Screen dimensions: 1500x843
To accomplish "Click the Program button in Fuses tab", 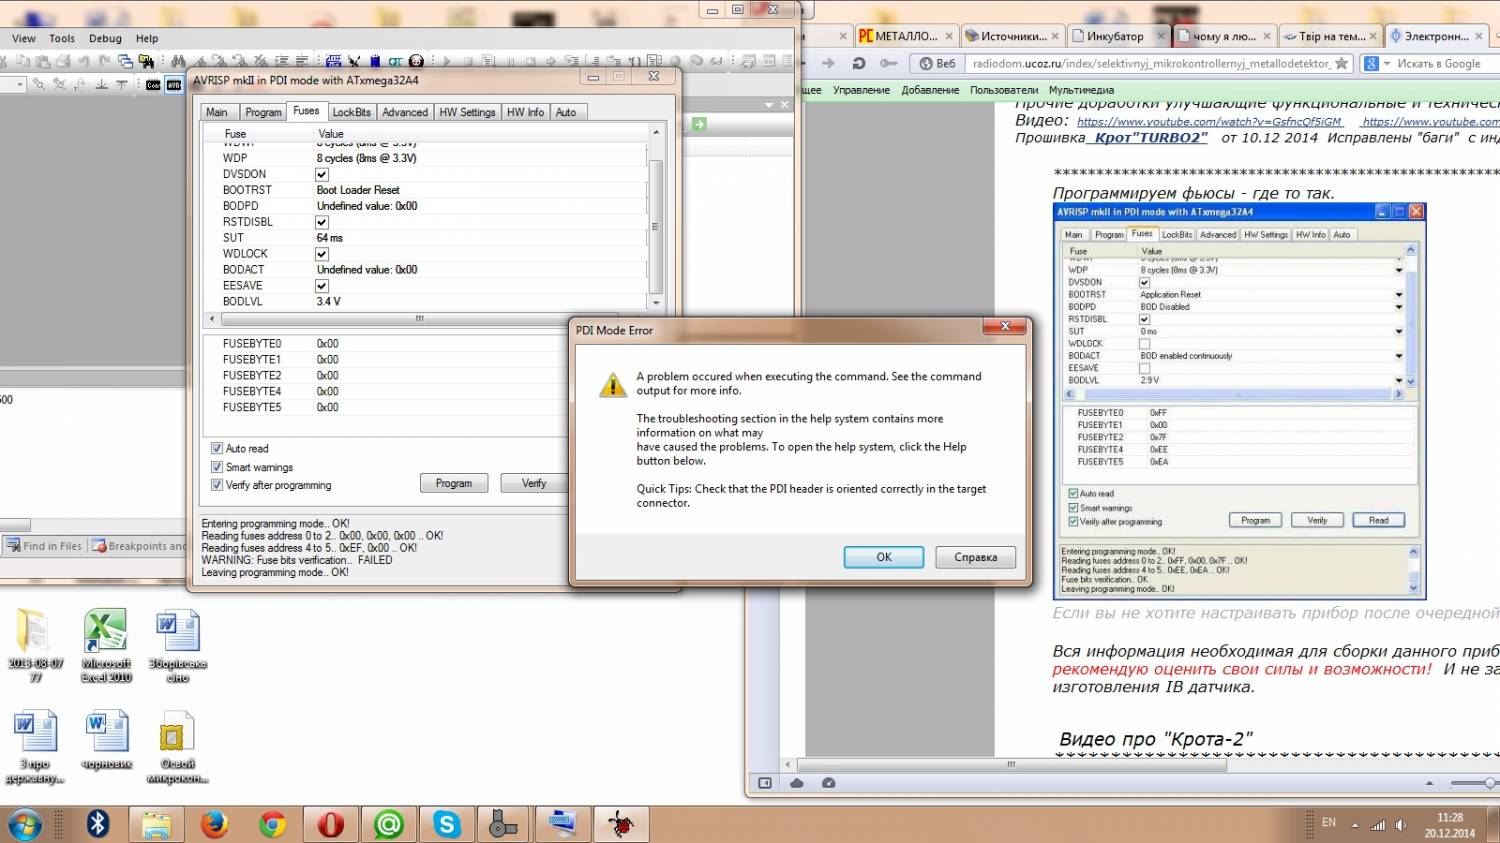I will 454,483.
